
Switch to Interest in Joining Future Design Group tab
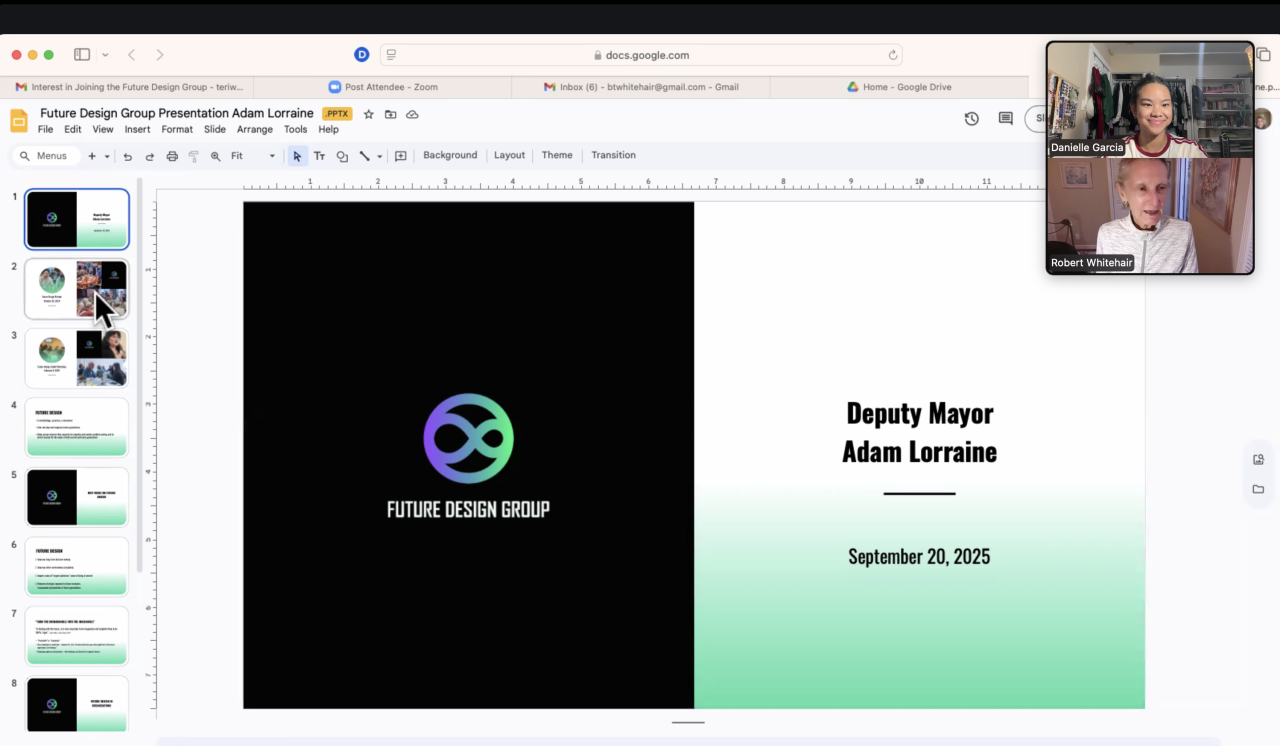tap(129, 87)
